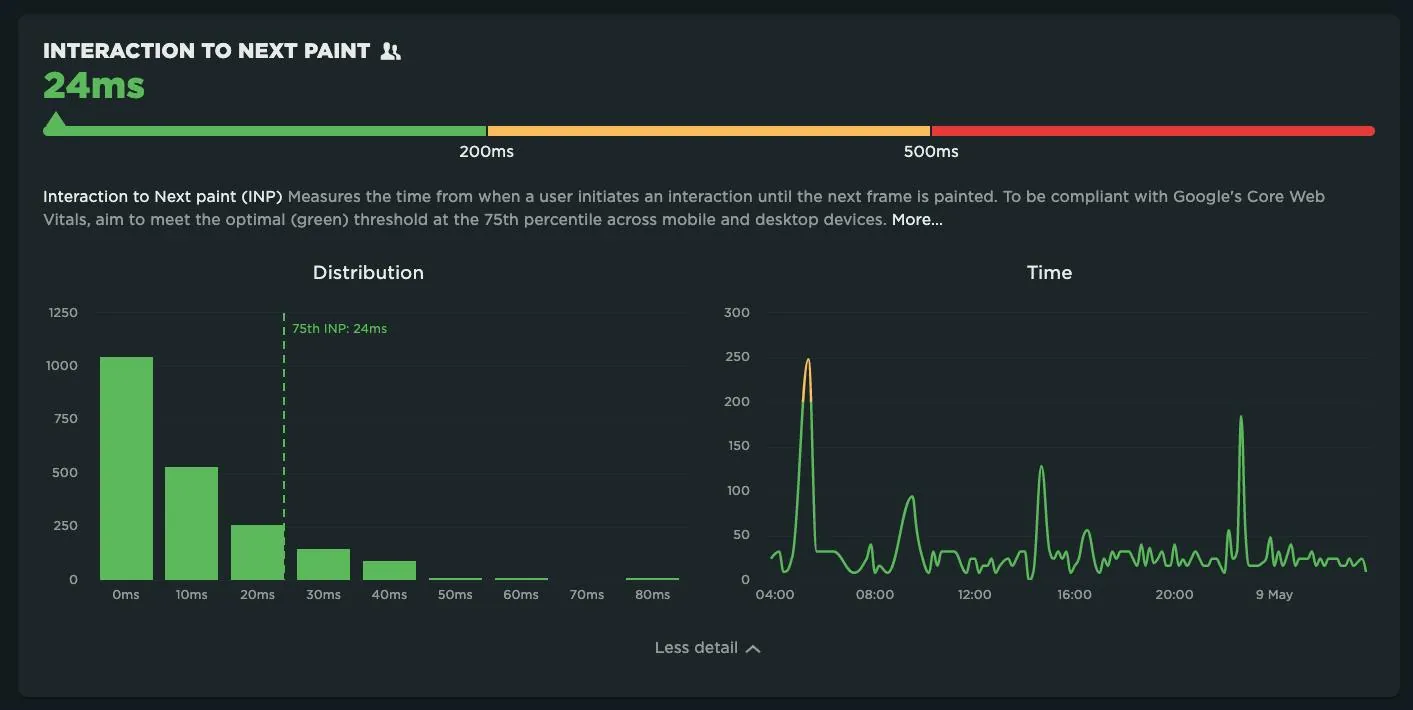Open the "More..." link in the description

click(x=916, y=219)
